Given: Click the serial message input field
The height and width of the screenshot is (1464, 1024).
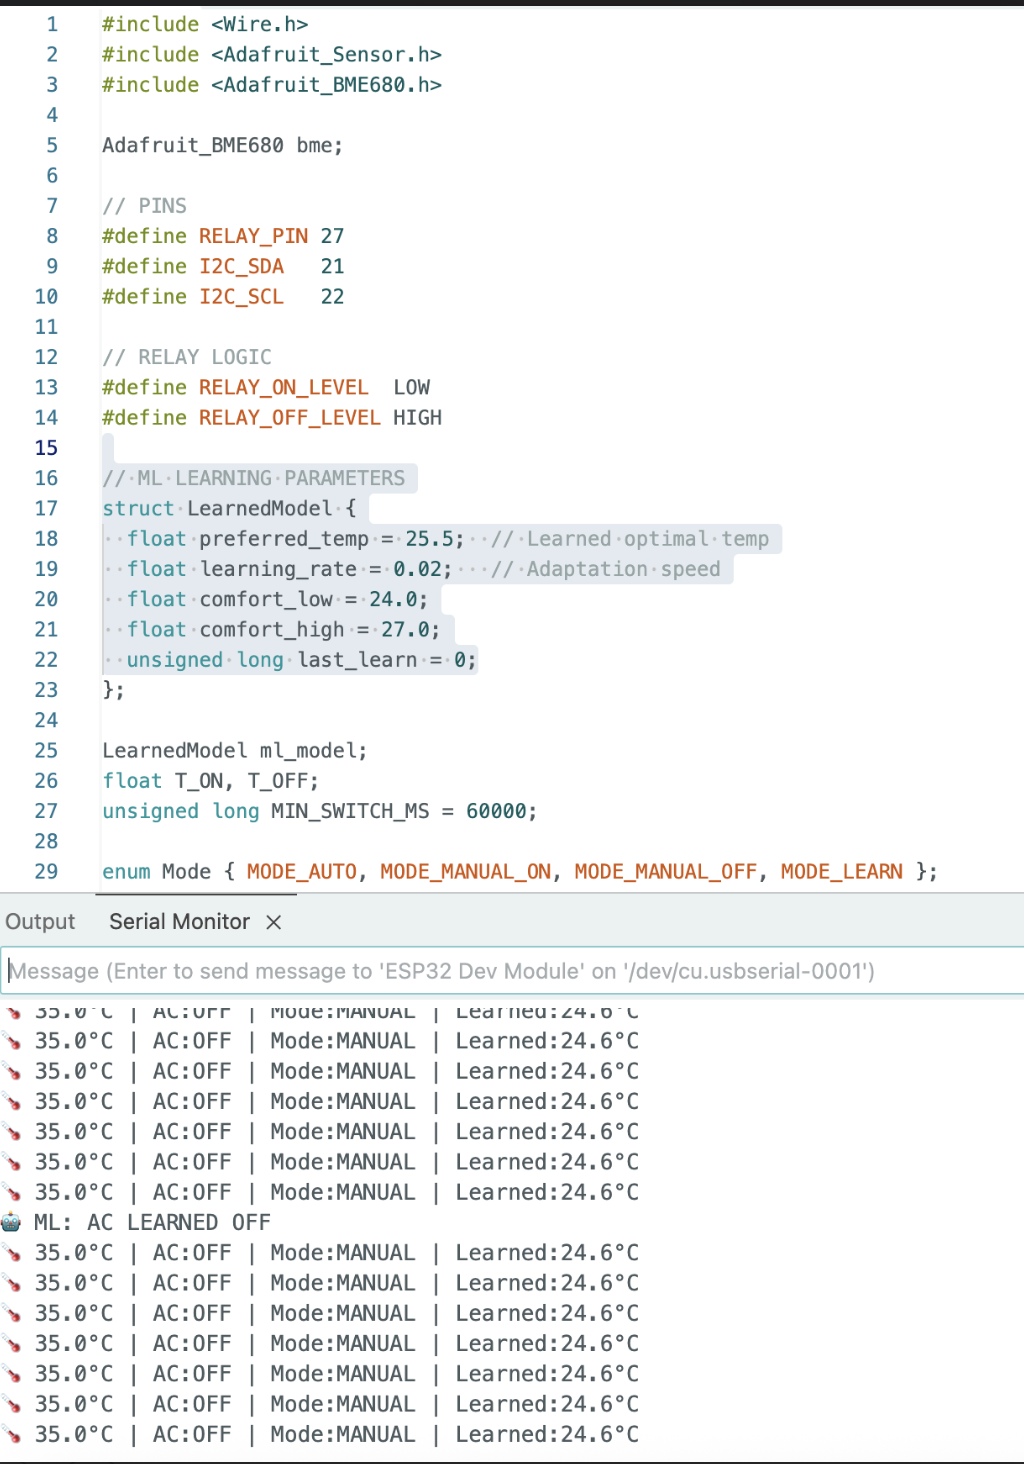Looking at the screenshot, I should point(500,970).
